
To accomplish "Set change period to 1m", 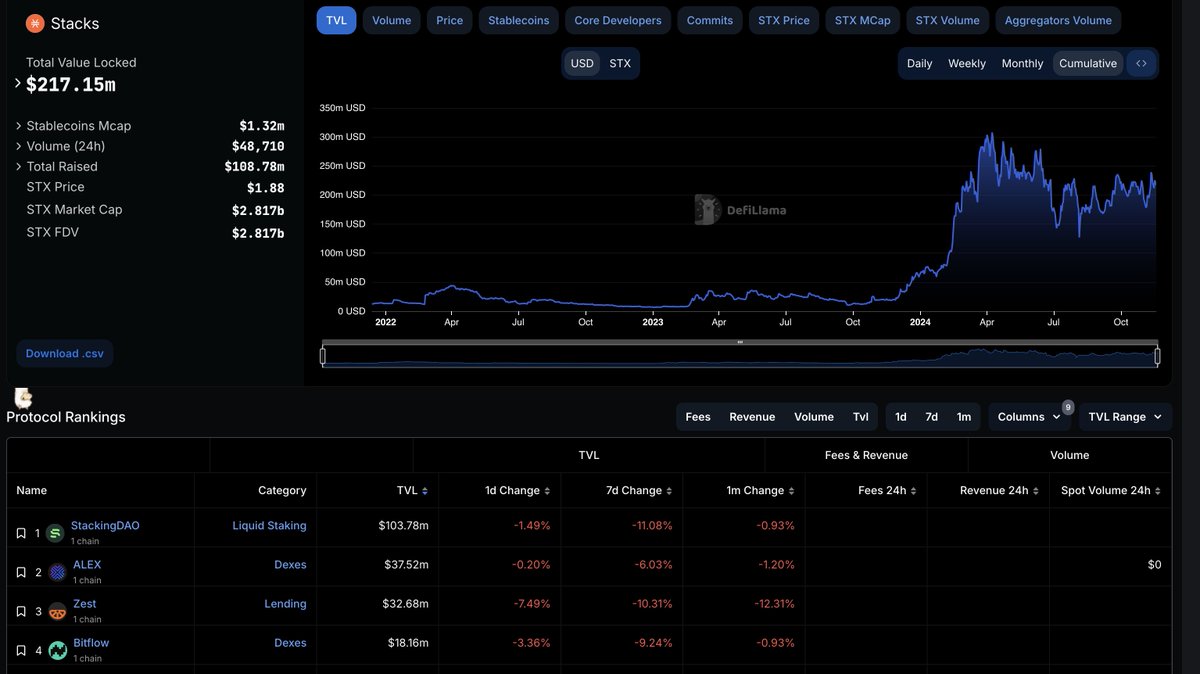I will [x=964, y=417].
